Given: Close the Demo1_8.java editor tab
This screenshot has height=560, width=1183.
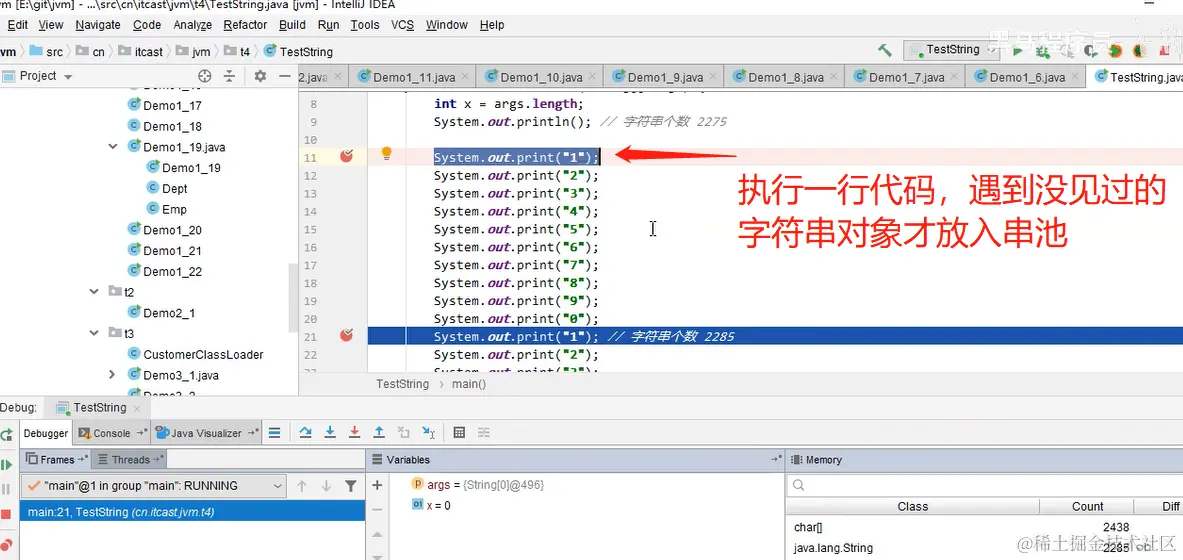Looking at the screenshot, I should (832, 77).
